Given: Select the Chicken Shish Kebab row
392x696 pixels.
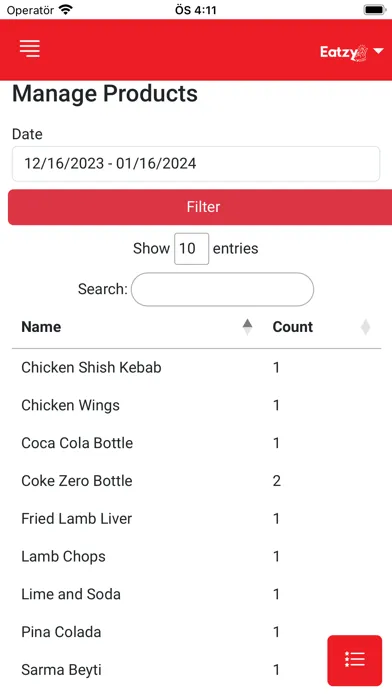Looking at the screenshot, I should point(196,368).
